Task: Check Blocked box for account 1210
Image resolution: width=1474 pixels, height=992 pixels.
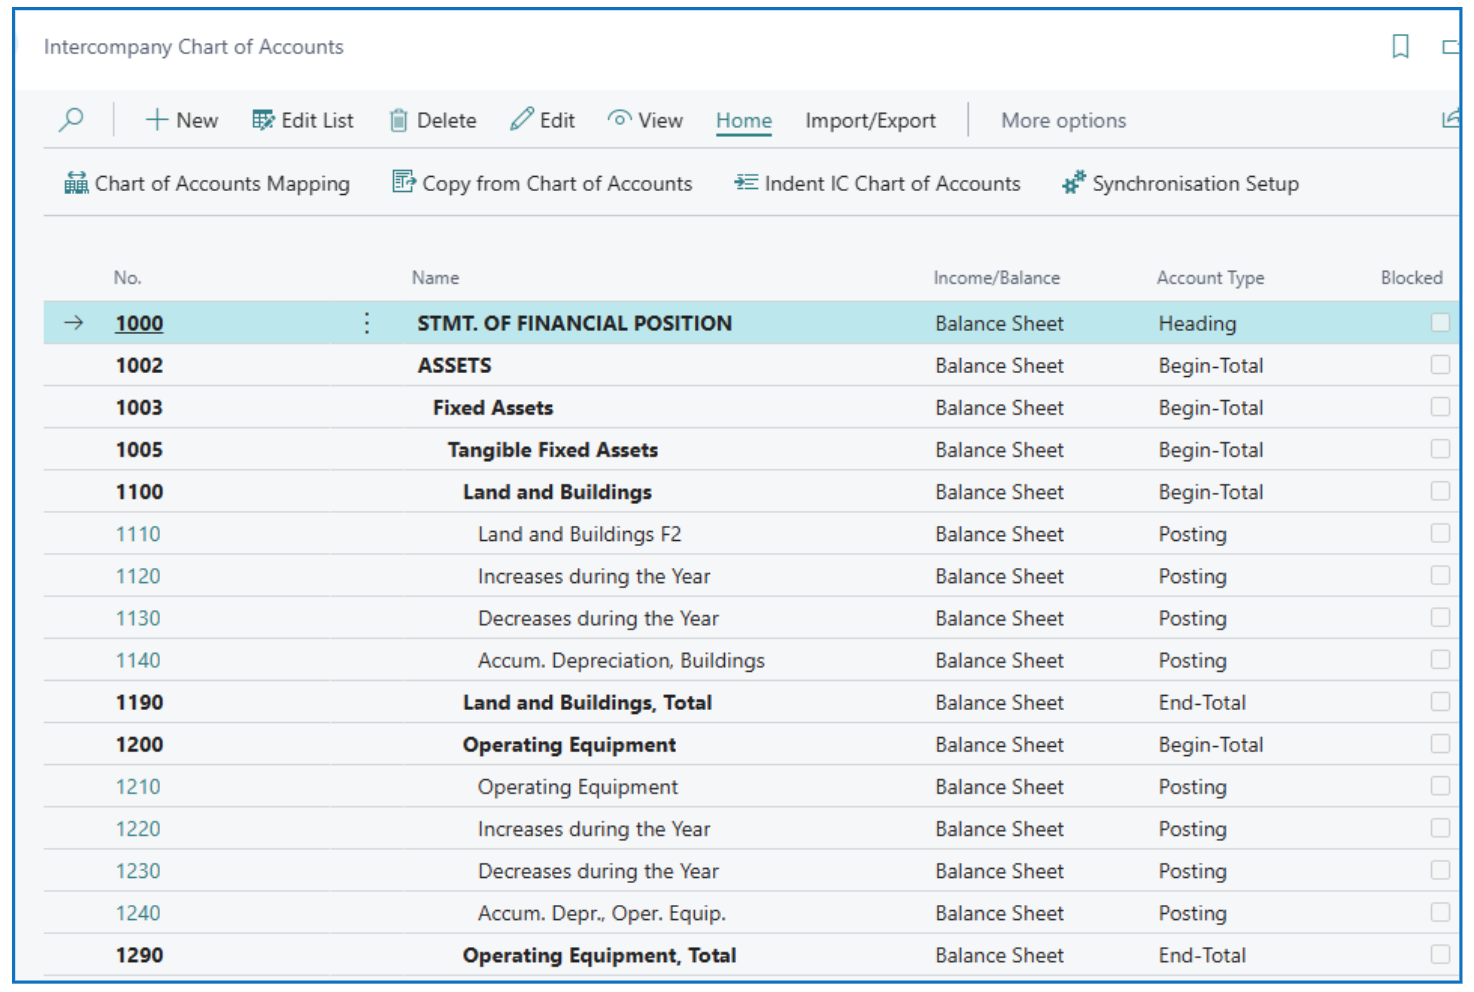Action: pos(1439,786)
